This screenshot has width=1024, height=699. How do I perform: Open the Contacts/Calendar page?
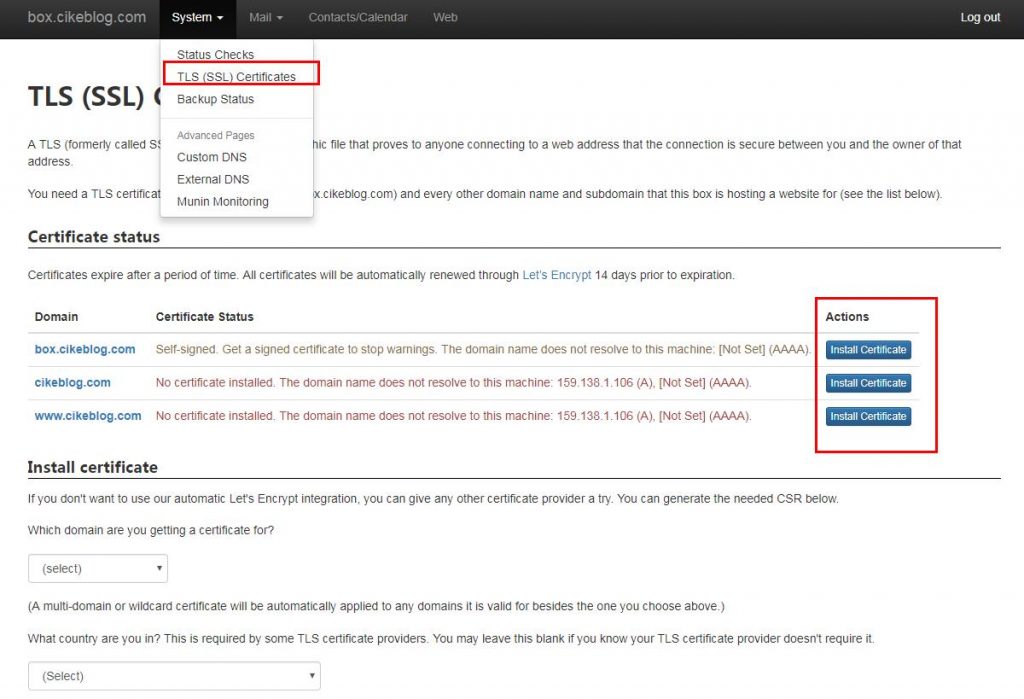coord(358,18)
